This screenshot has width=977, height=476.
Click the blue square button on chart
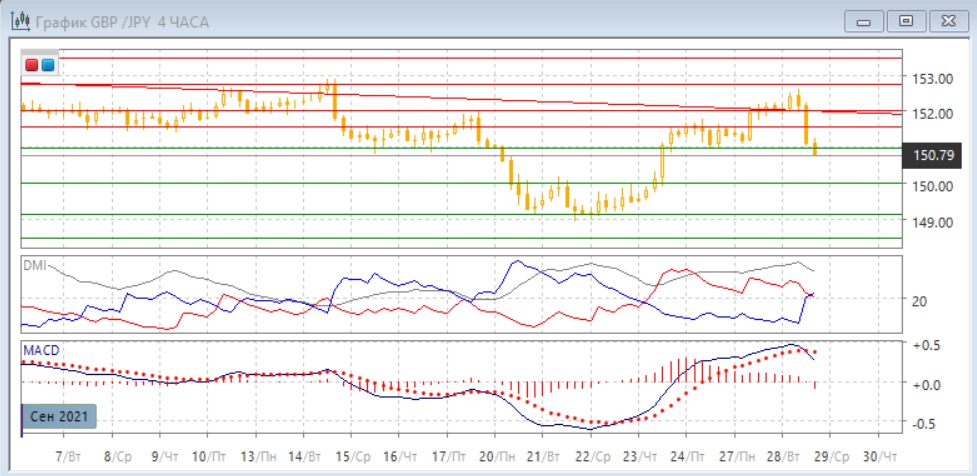coord(47,66)
